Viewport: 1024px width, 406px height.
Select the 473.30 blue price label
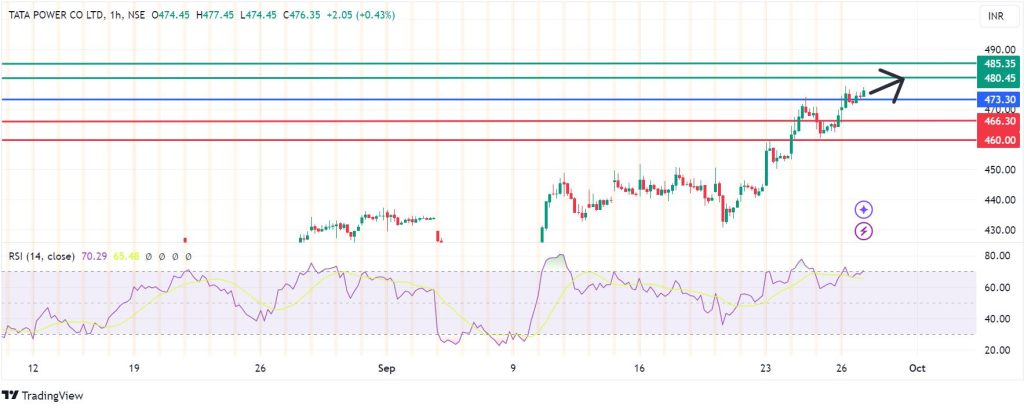click(998, 100)
